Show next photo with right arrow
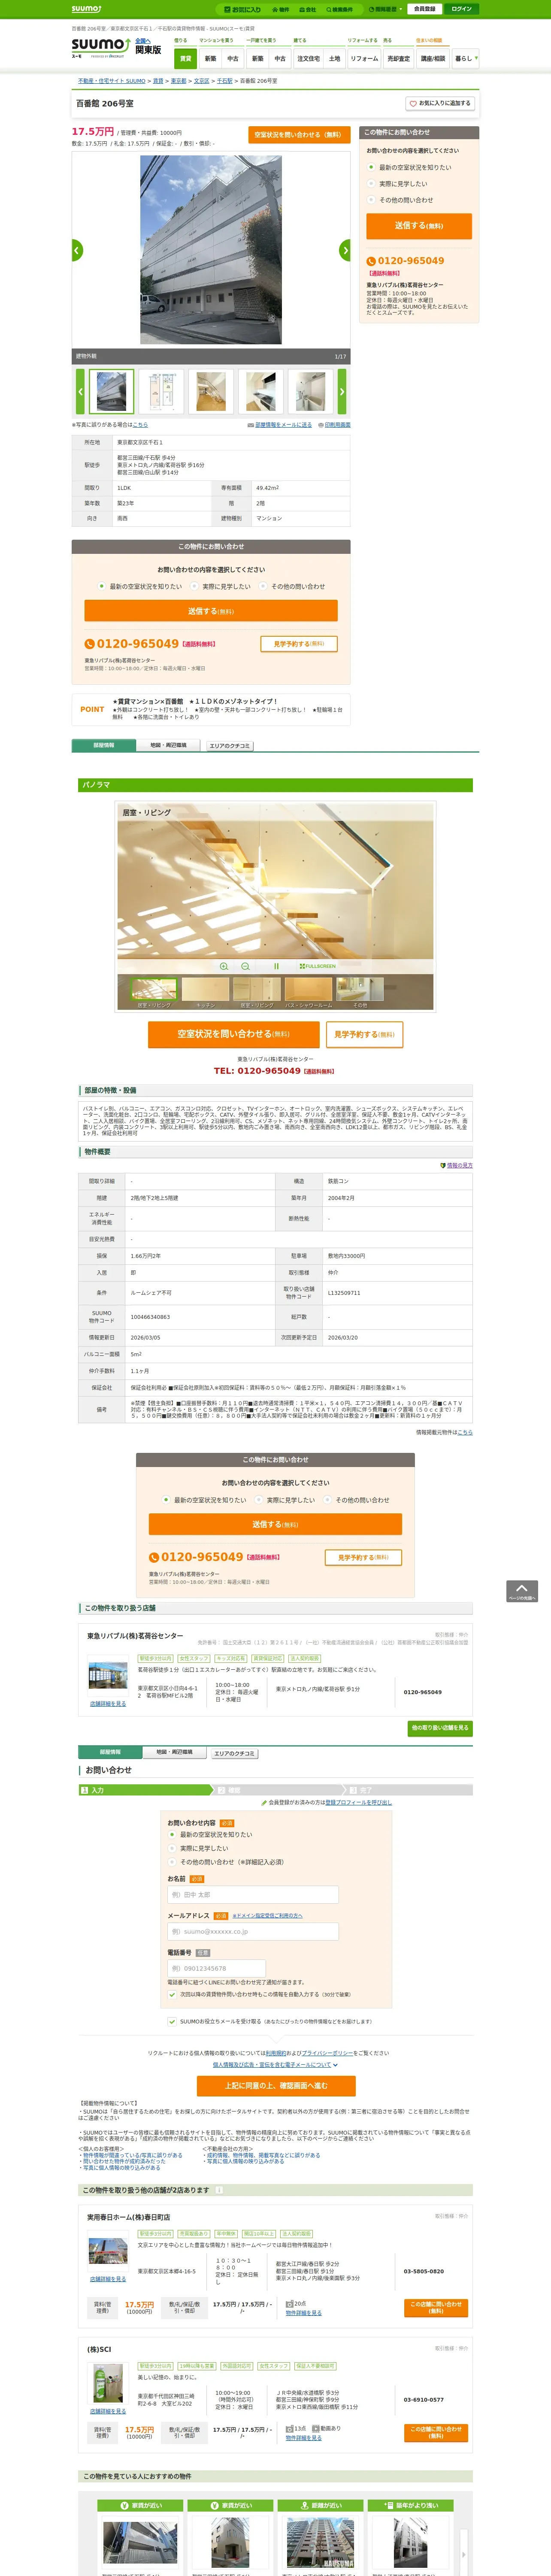Image resolution: width=551 pixels, height=2576 pixels. [345, 250]
